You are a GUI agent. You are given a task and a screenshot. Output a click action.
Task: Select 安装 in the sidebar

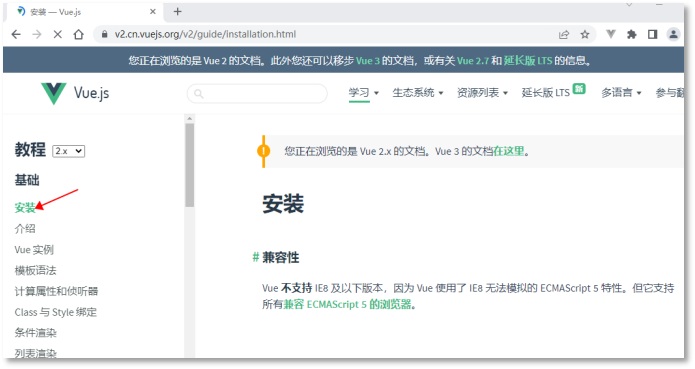coord(25,207)
